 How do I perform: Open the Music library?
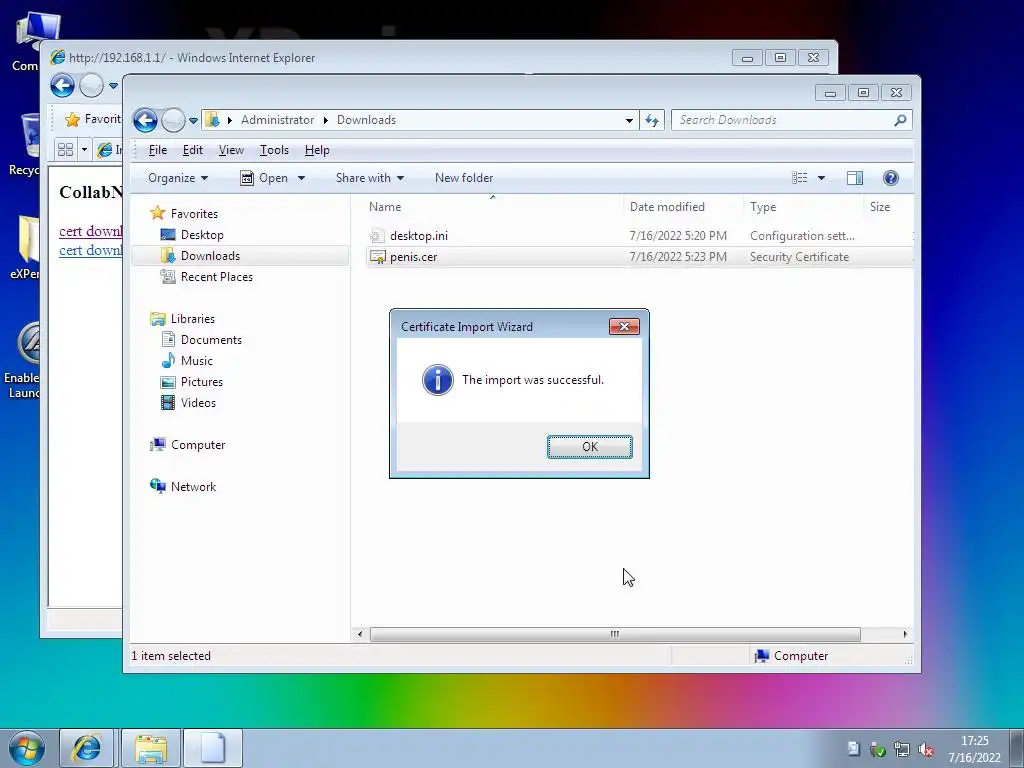click(x=197, y=360)
